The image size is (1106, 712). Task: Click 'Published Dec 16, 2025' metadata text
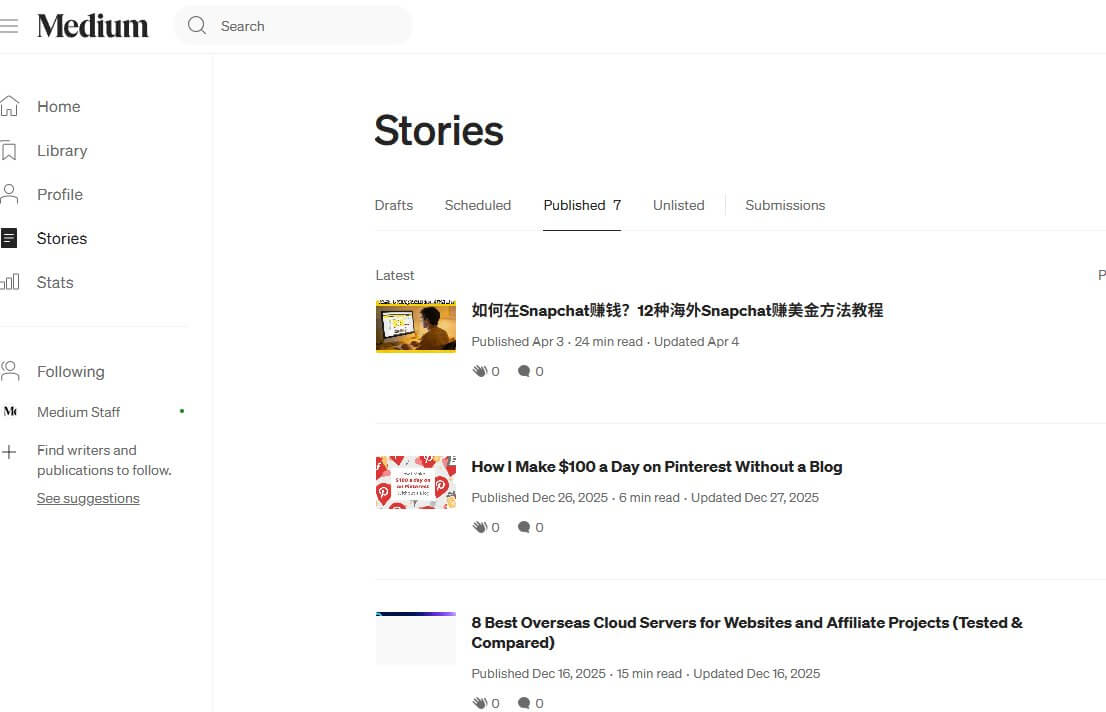tap(538, 673)
